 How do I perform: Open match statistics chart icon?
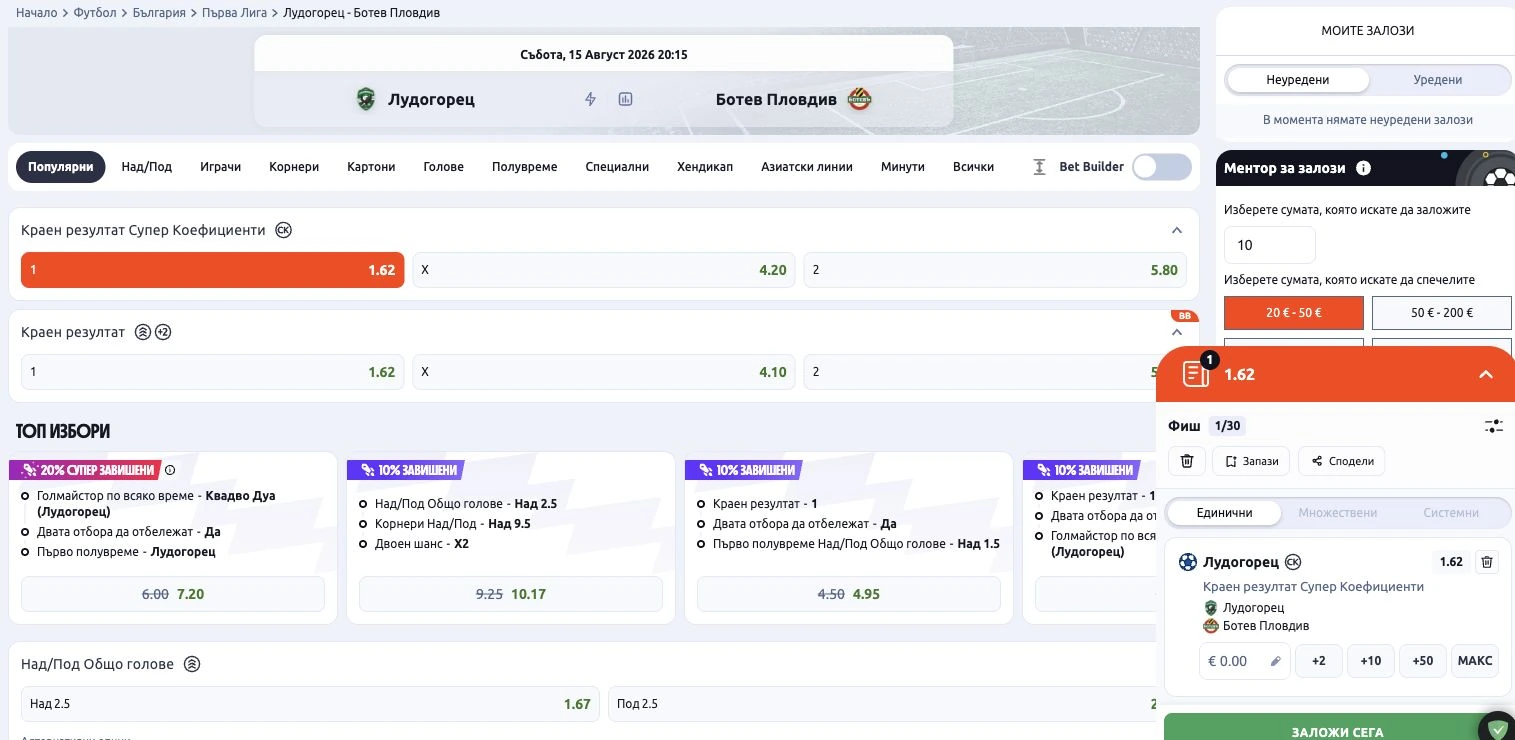pos(625,99)
